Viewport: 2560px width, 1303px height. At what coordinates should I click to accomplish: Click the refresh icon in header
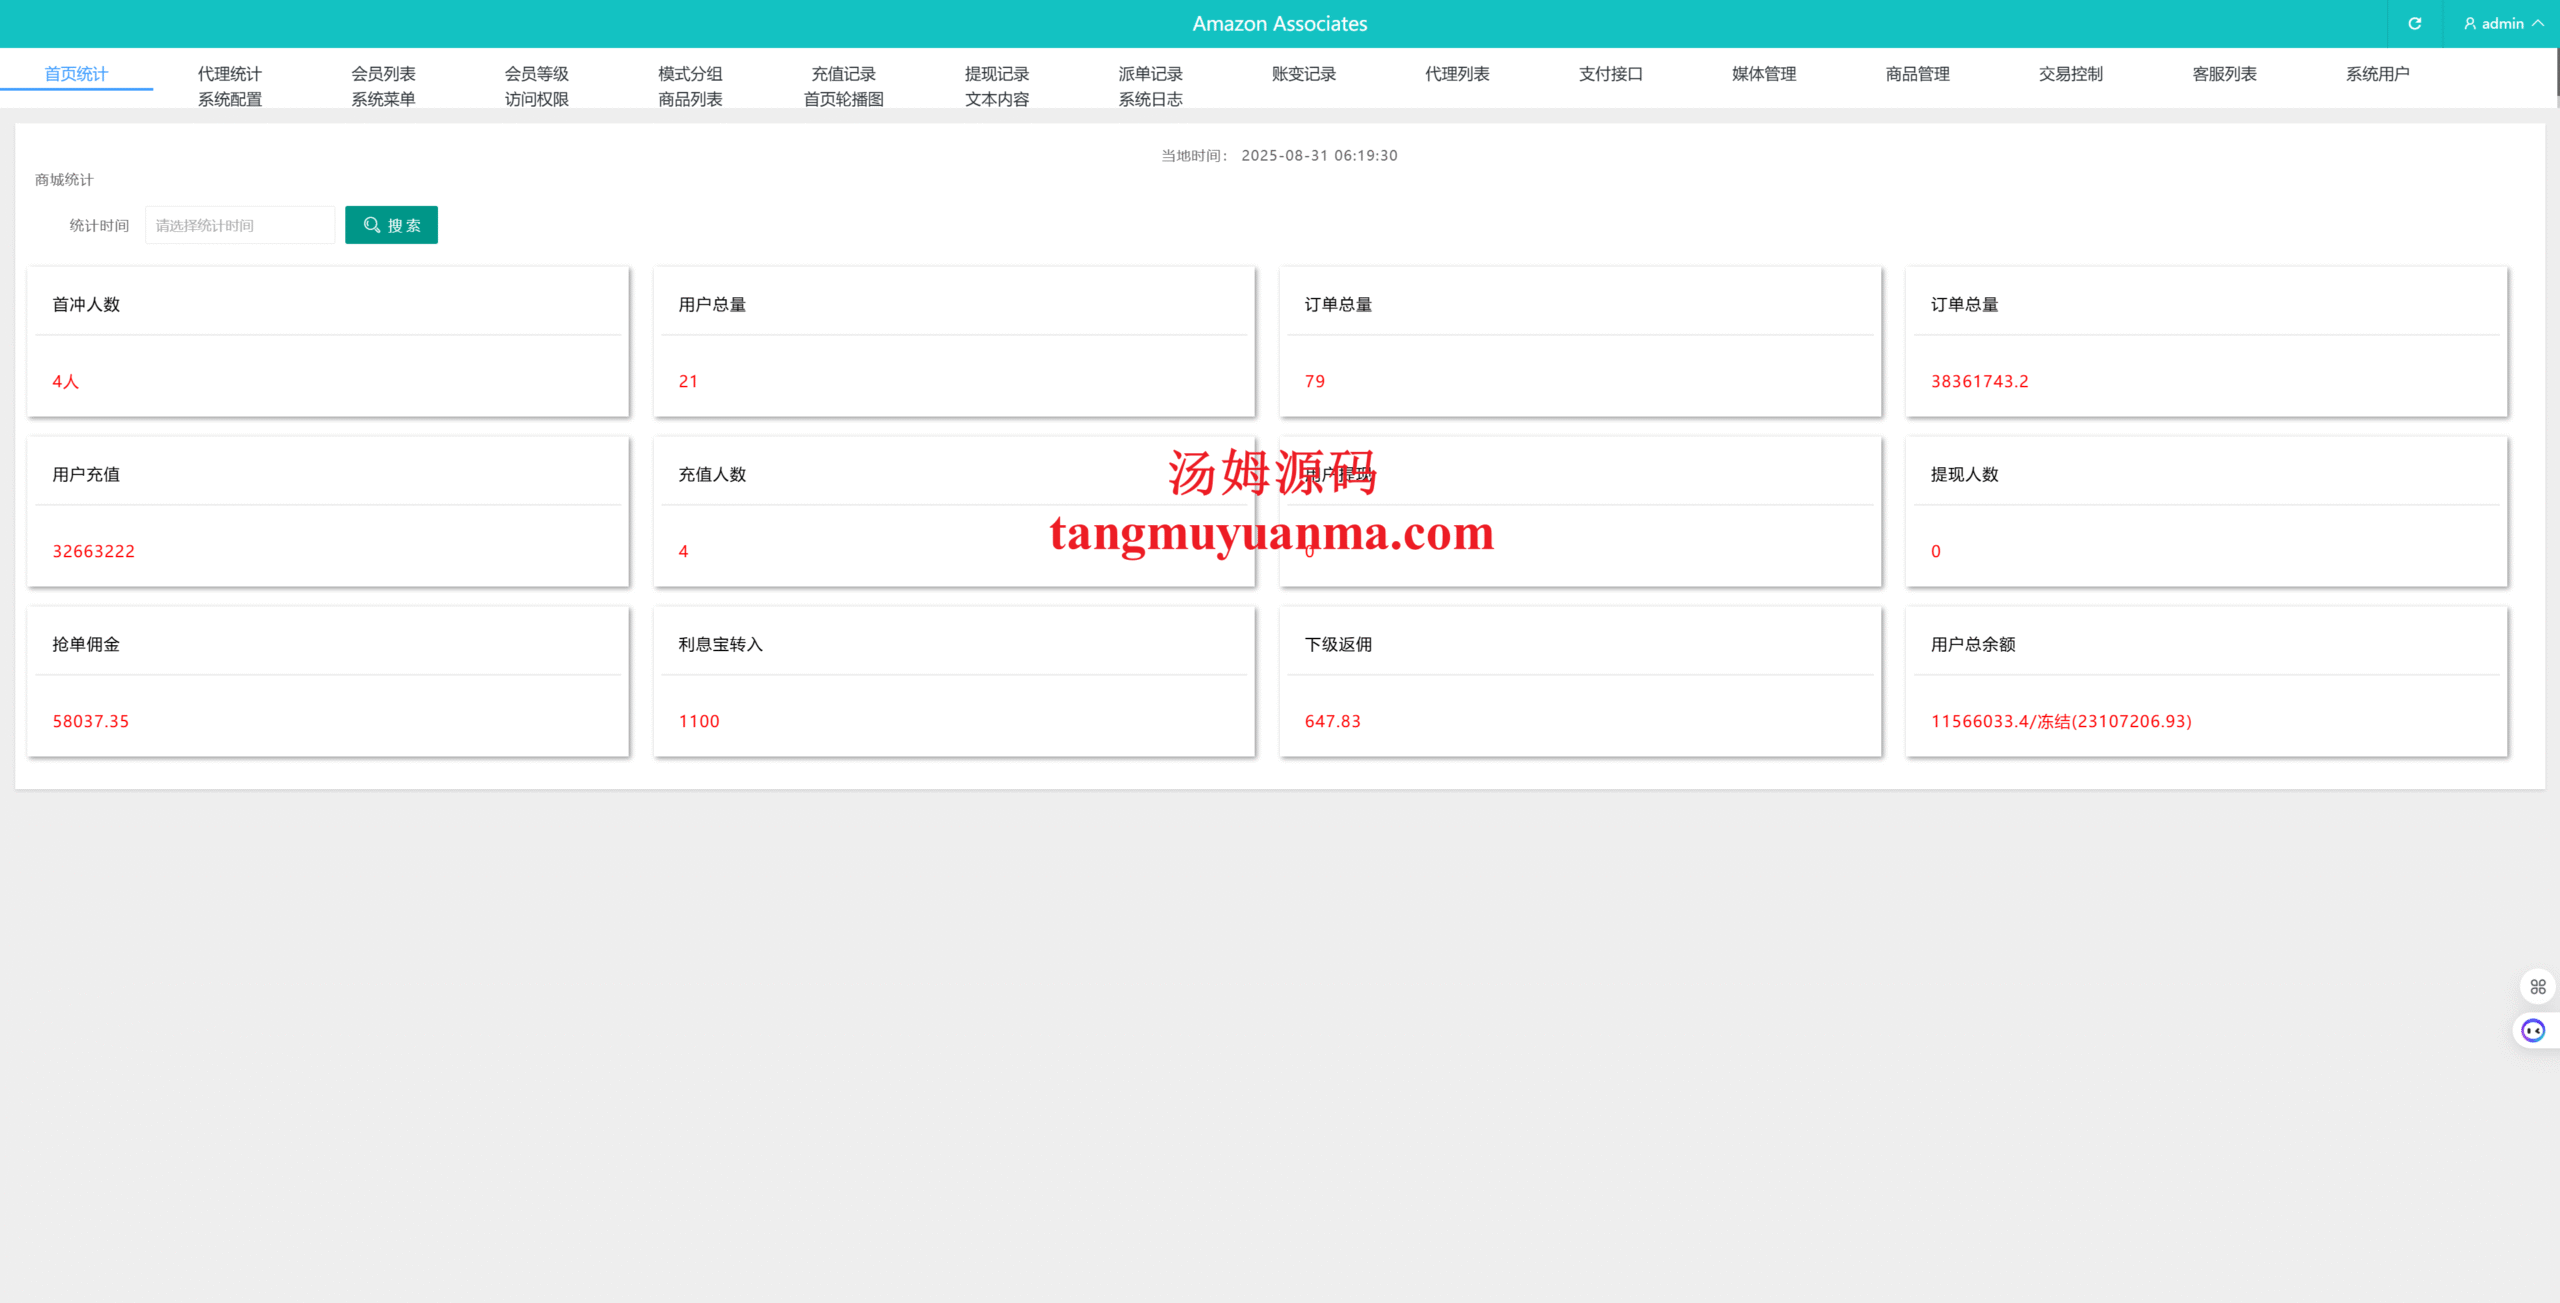coord(2414,24)
